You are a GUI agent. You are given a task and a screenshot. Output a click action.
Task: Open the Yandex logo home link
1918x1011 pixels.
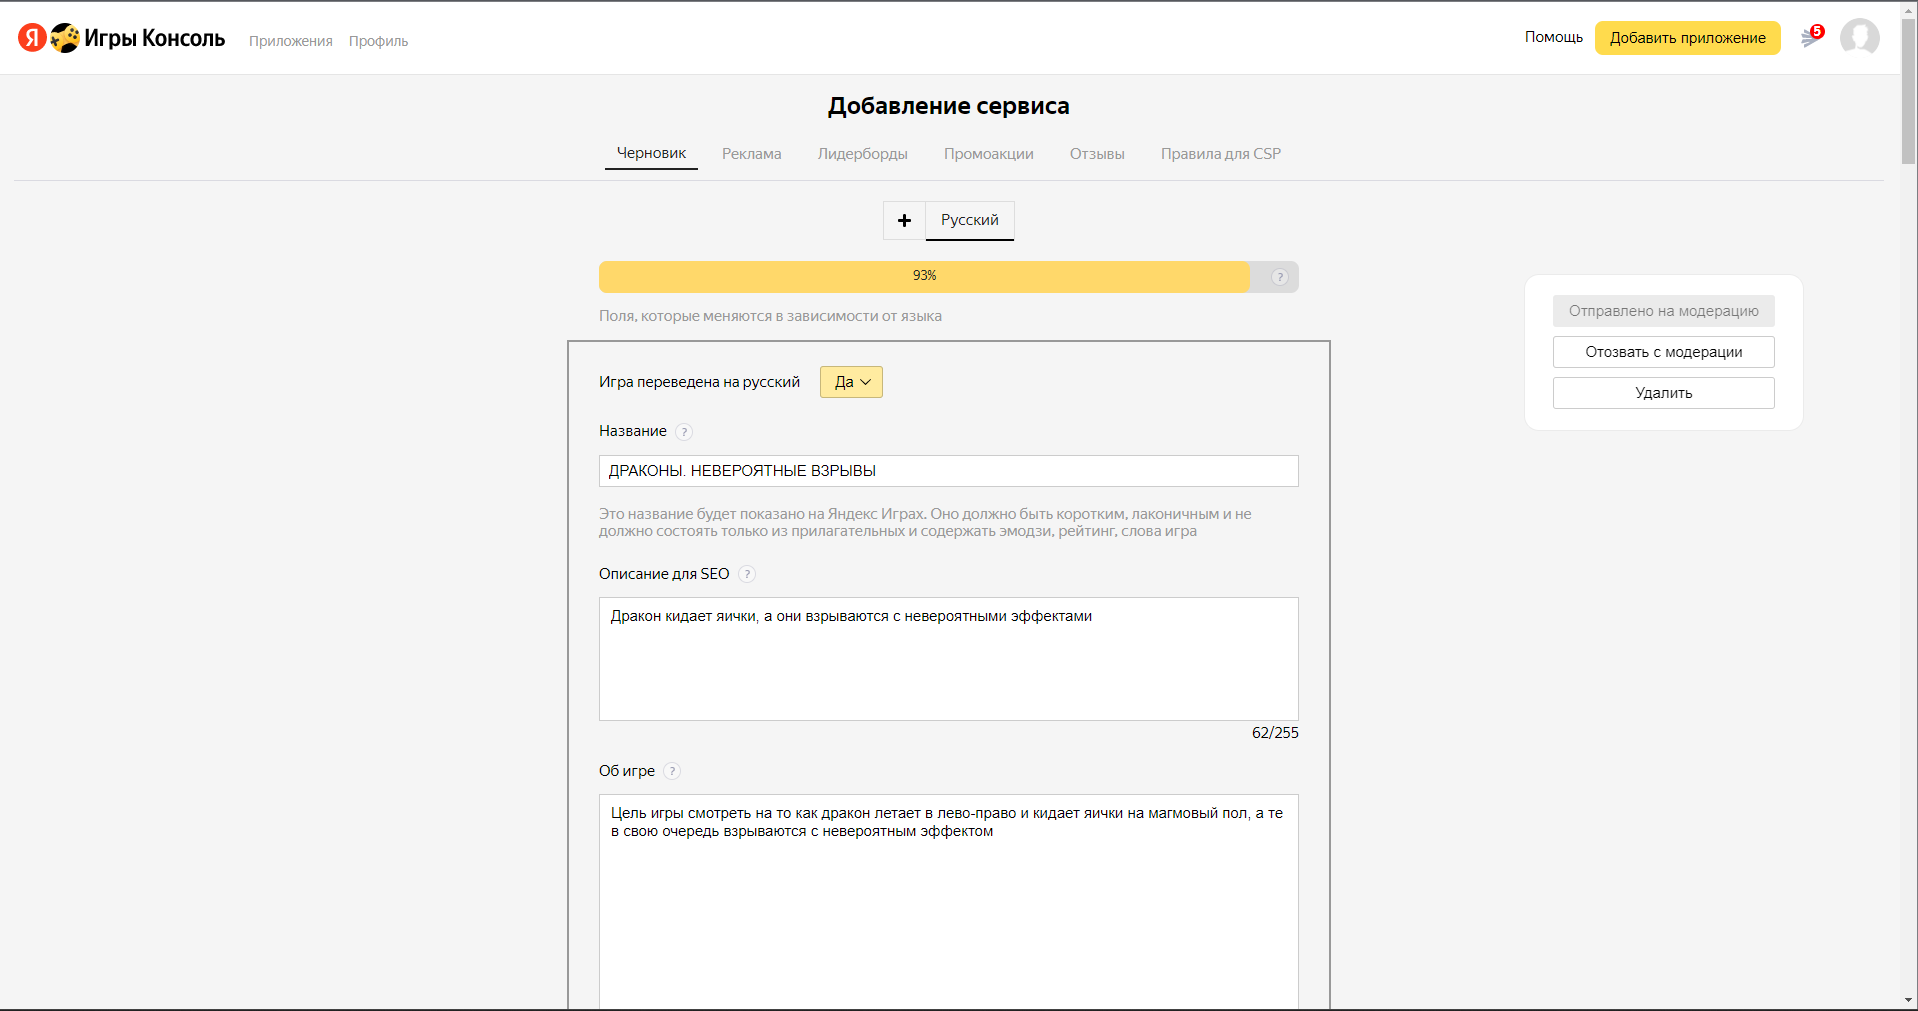(x=30, y=38)
